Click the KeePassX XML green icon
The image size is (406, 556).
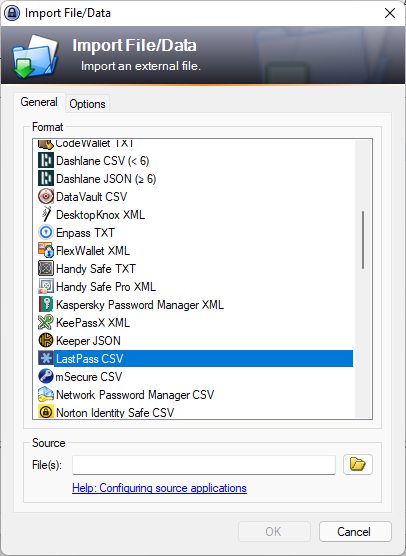click(x=46, y=323)
